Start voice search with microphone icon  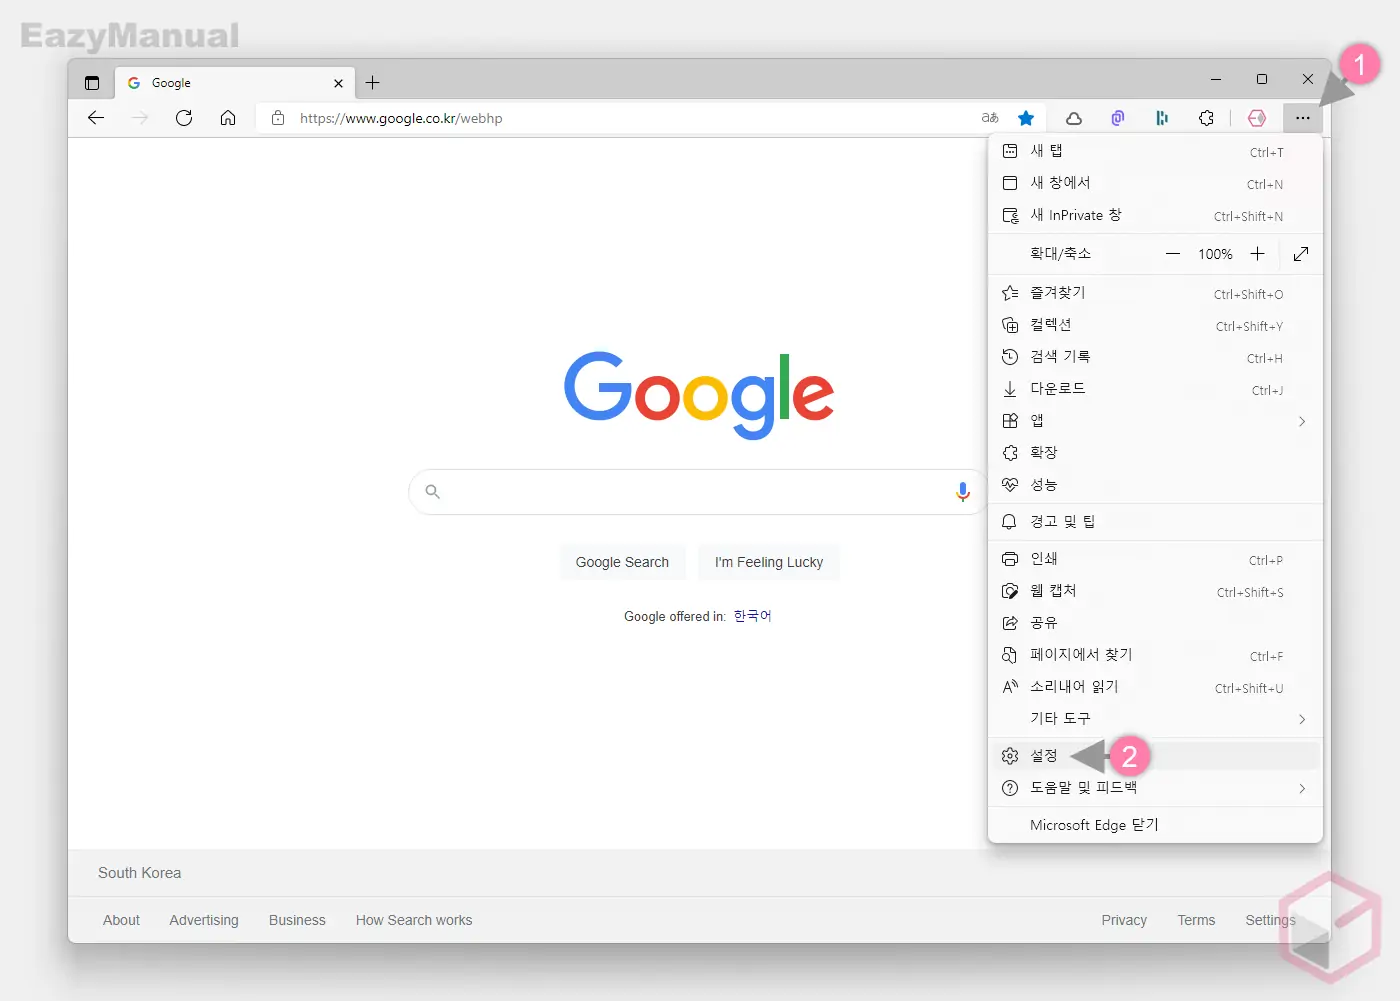[x=962, y=492]
